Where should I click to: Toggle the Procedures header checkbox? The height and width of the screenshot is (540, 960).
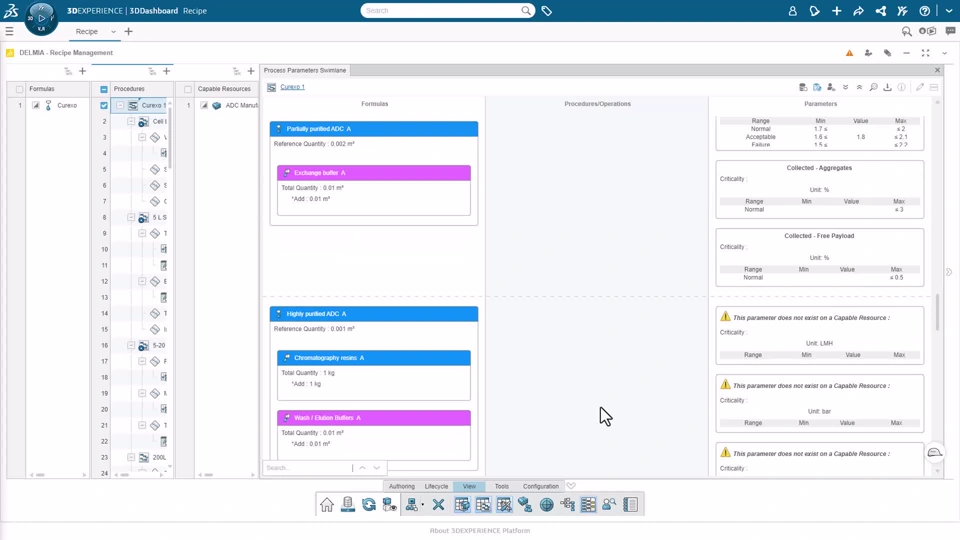[x=104, y=89]
